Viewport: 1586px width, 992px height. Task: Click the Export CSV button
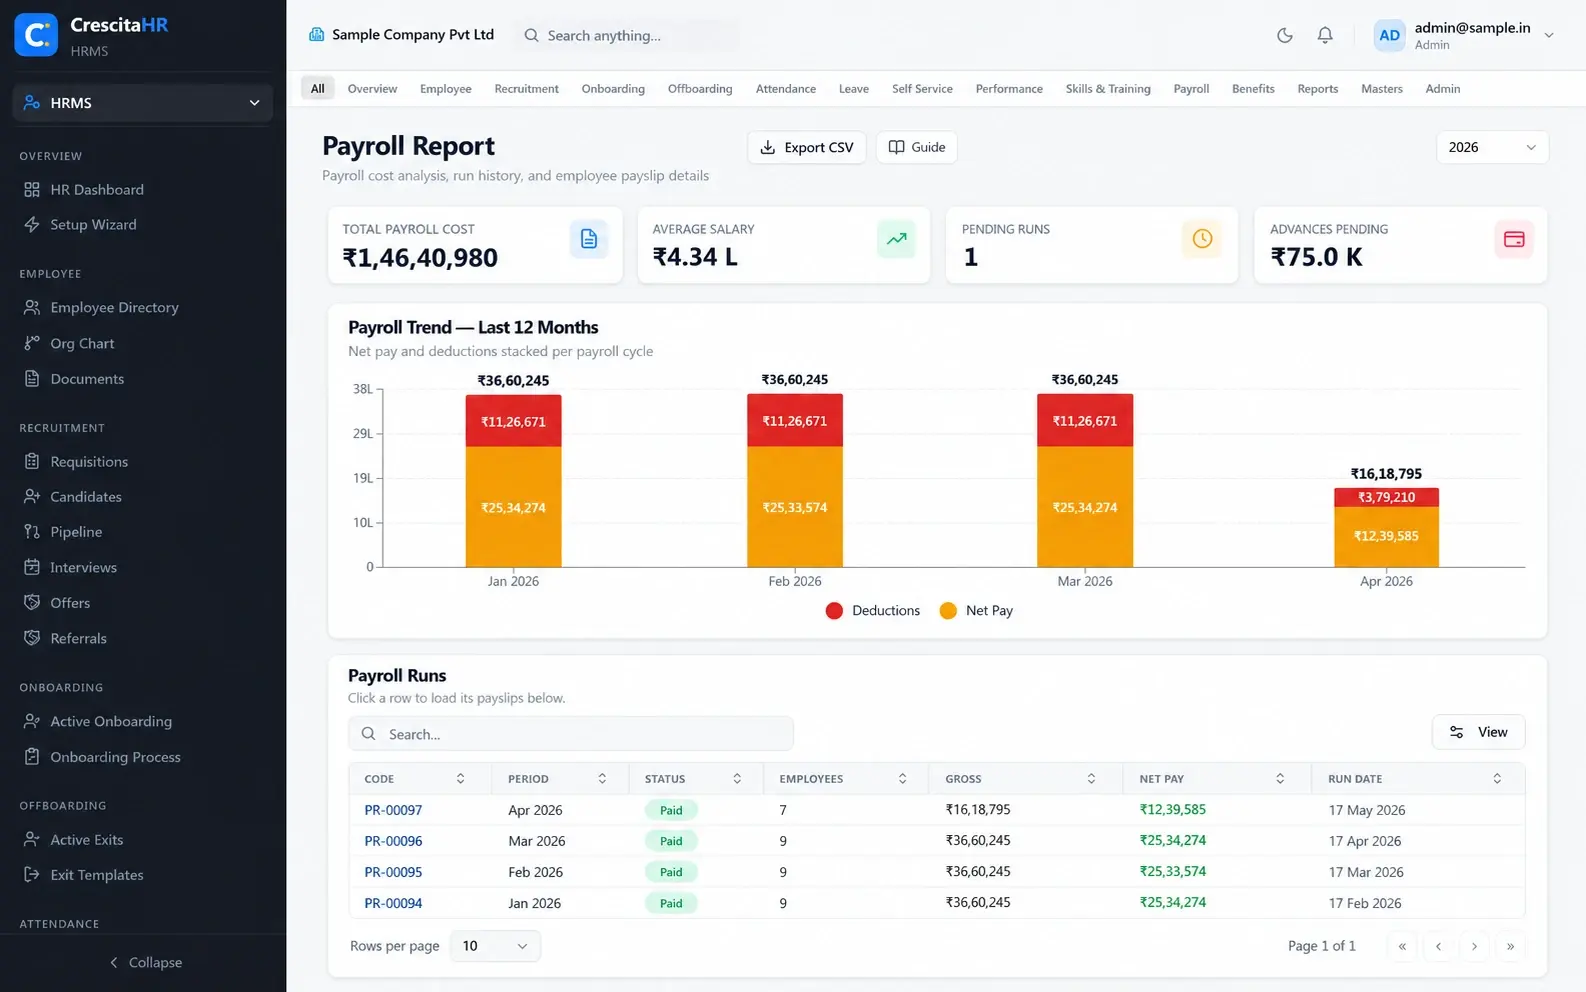click(x=806, y=147)
